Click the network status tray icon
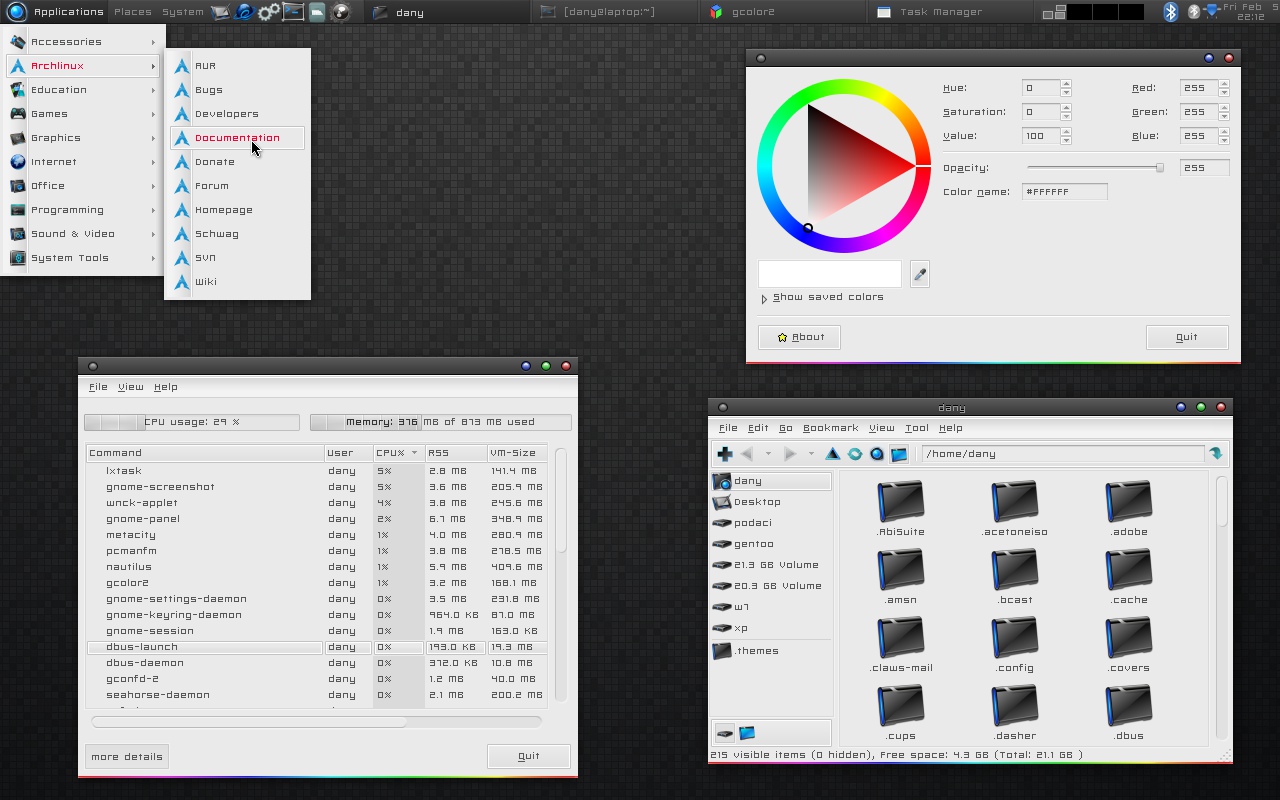This screenshot has height=800, width=1280. coord(1212,11)
